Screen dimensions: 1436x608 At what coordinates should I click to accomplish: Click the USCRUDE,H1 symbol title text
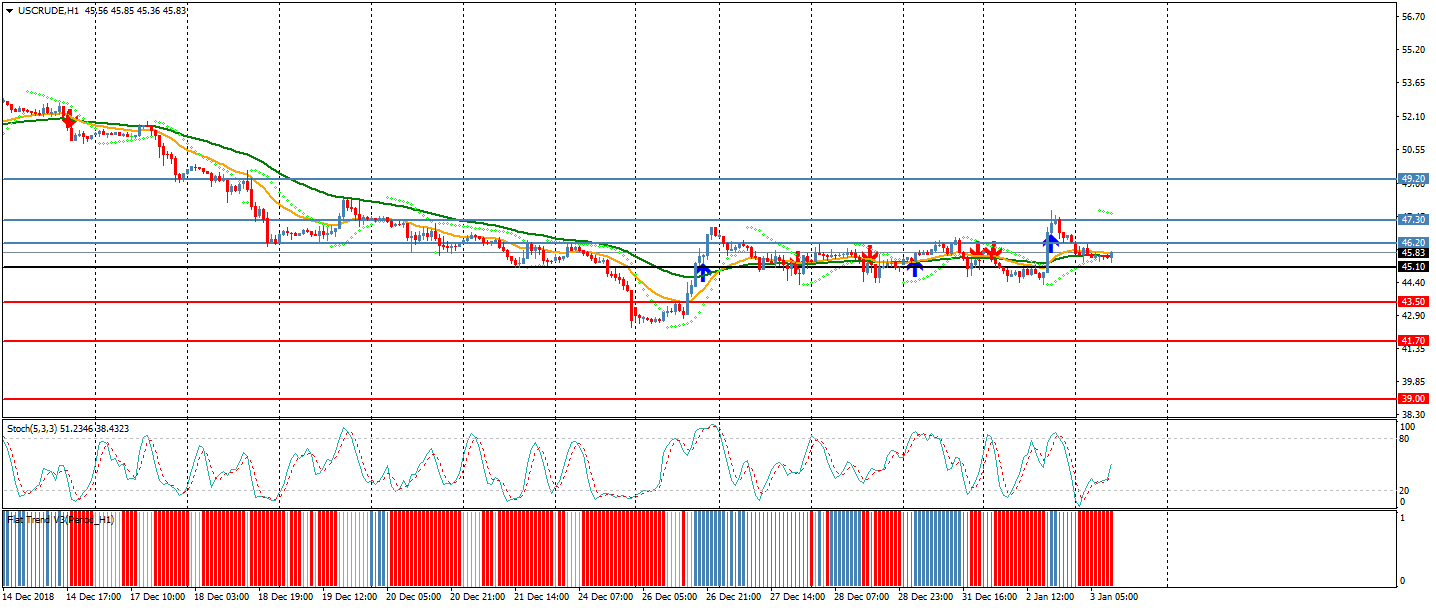tap(49, 11)
